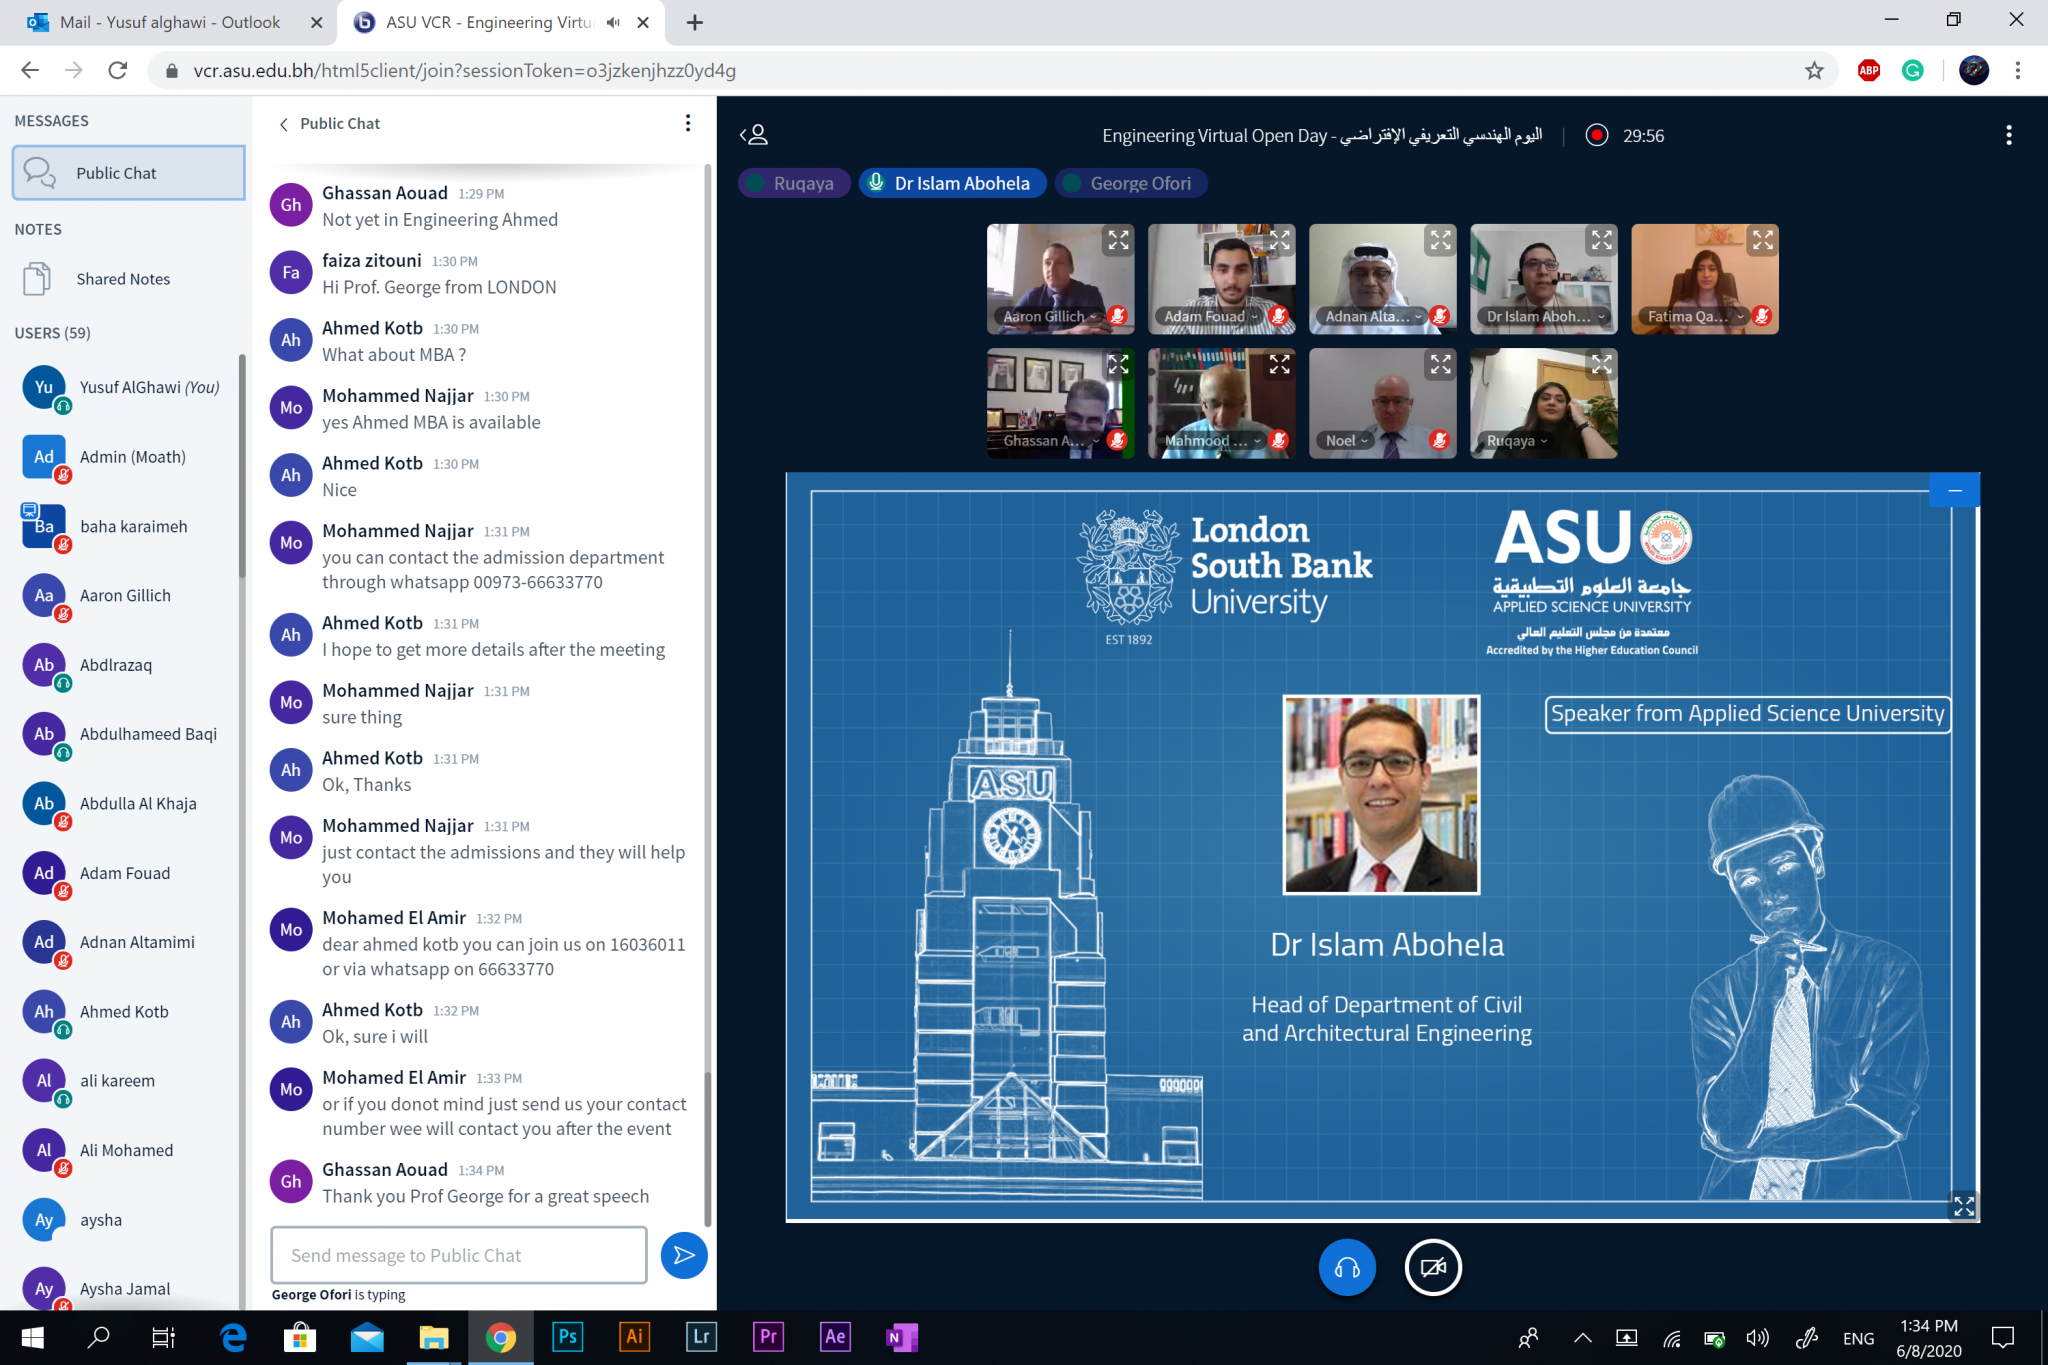The image size is (2048, 1365).
Task: Open the meeting options three-dot menu
Action: (2009, 135)
